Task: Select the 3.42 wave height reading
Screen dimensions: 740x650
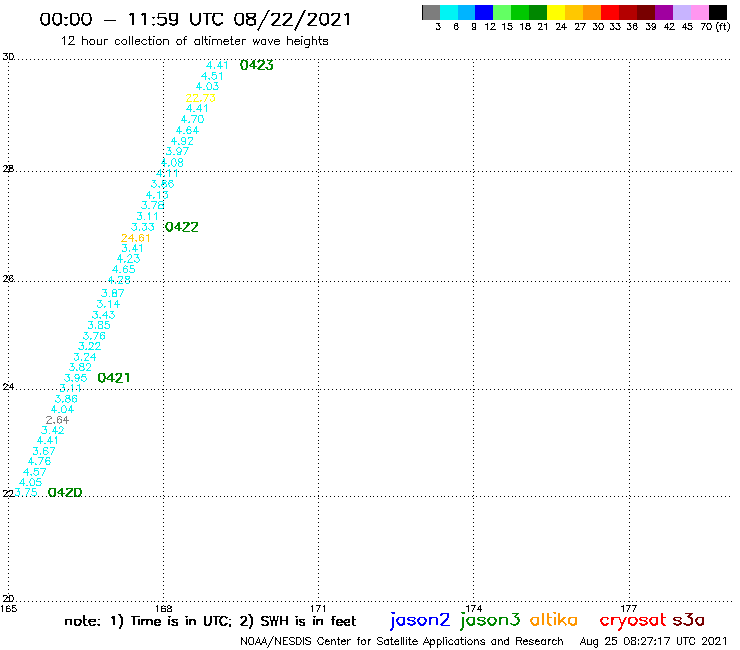Action: 52,430
